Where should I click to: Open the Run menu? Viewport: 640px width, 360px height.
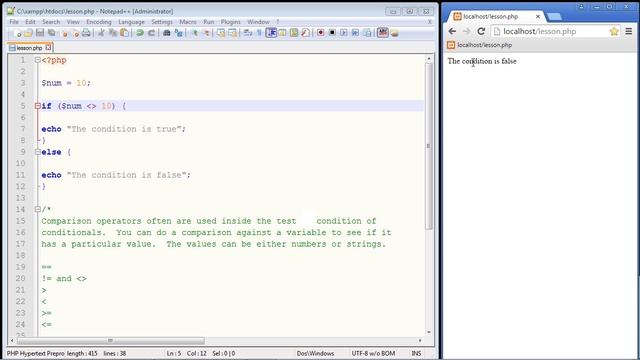pyautogui.click(x=209, y=22)
